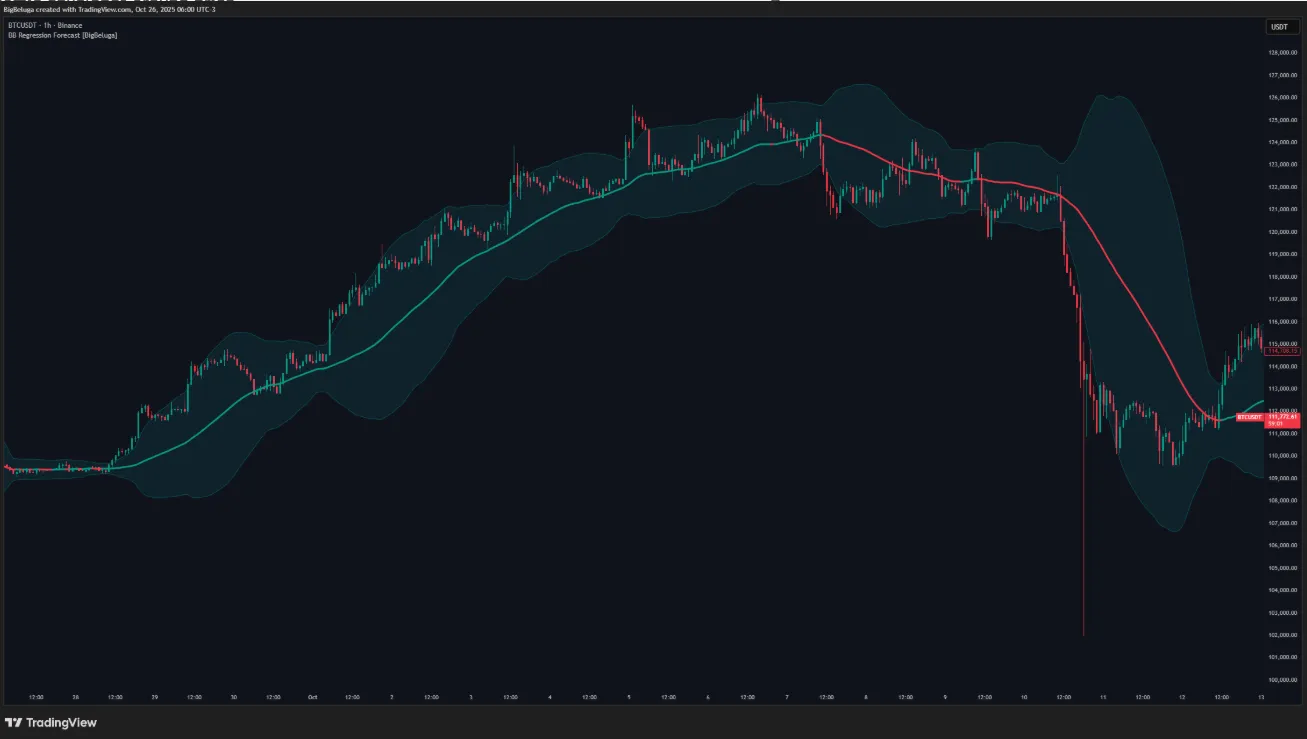Click the 114,708.15 outlined price label
This screenshot has width=1307, height=739.
click(1282, 351)
